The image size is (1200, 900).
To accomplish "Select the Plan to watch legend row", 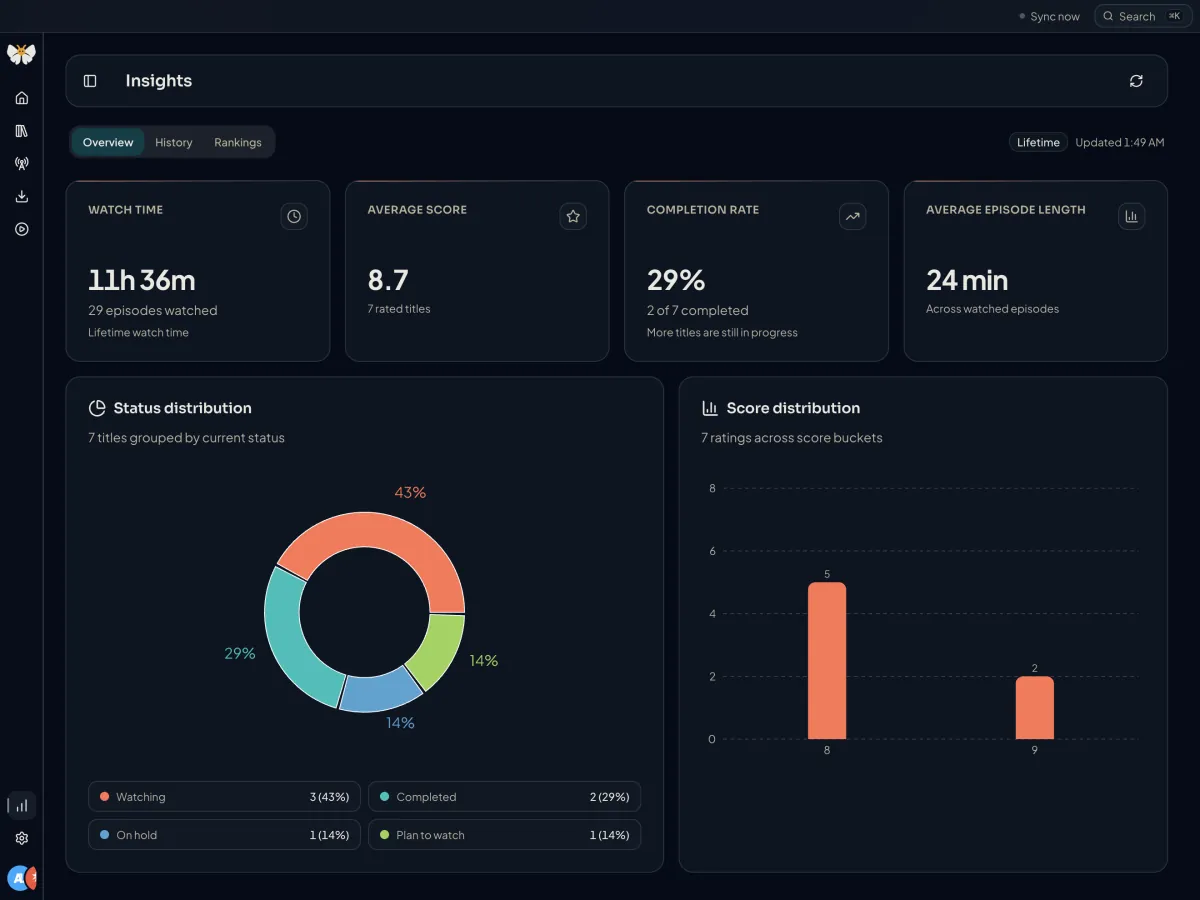I will click(x=505, y=835).
